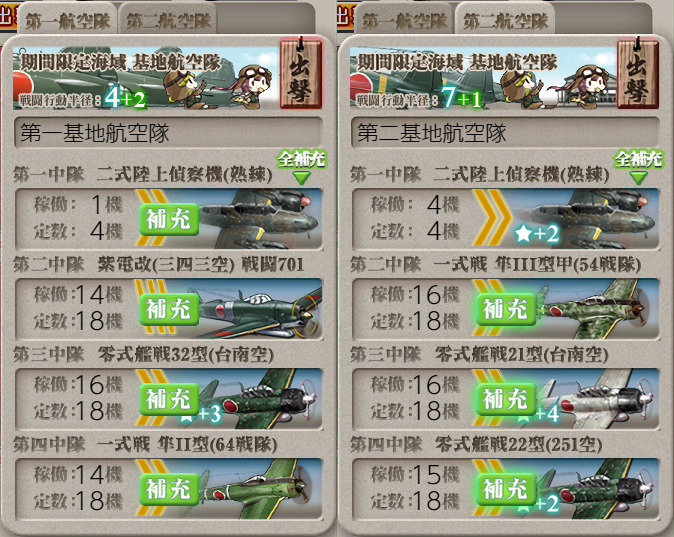674x537 pixels.
Task: Resupply the 二式陸上偵察機 squadron with 1 plane
Action: click(x=169, y=219)
